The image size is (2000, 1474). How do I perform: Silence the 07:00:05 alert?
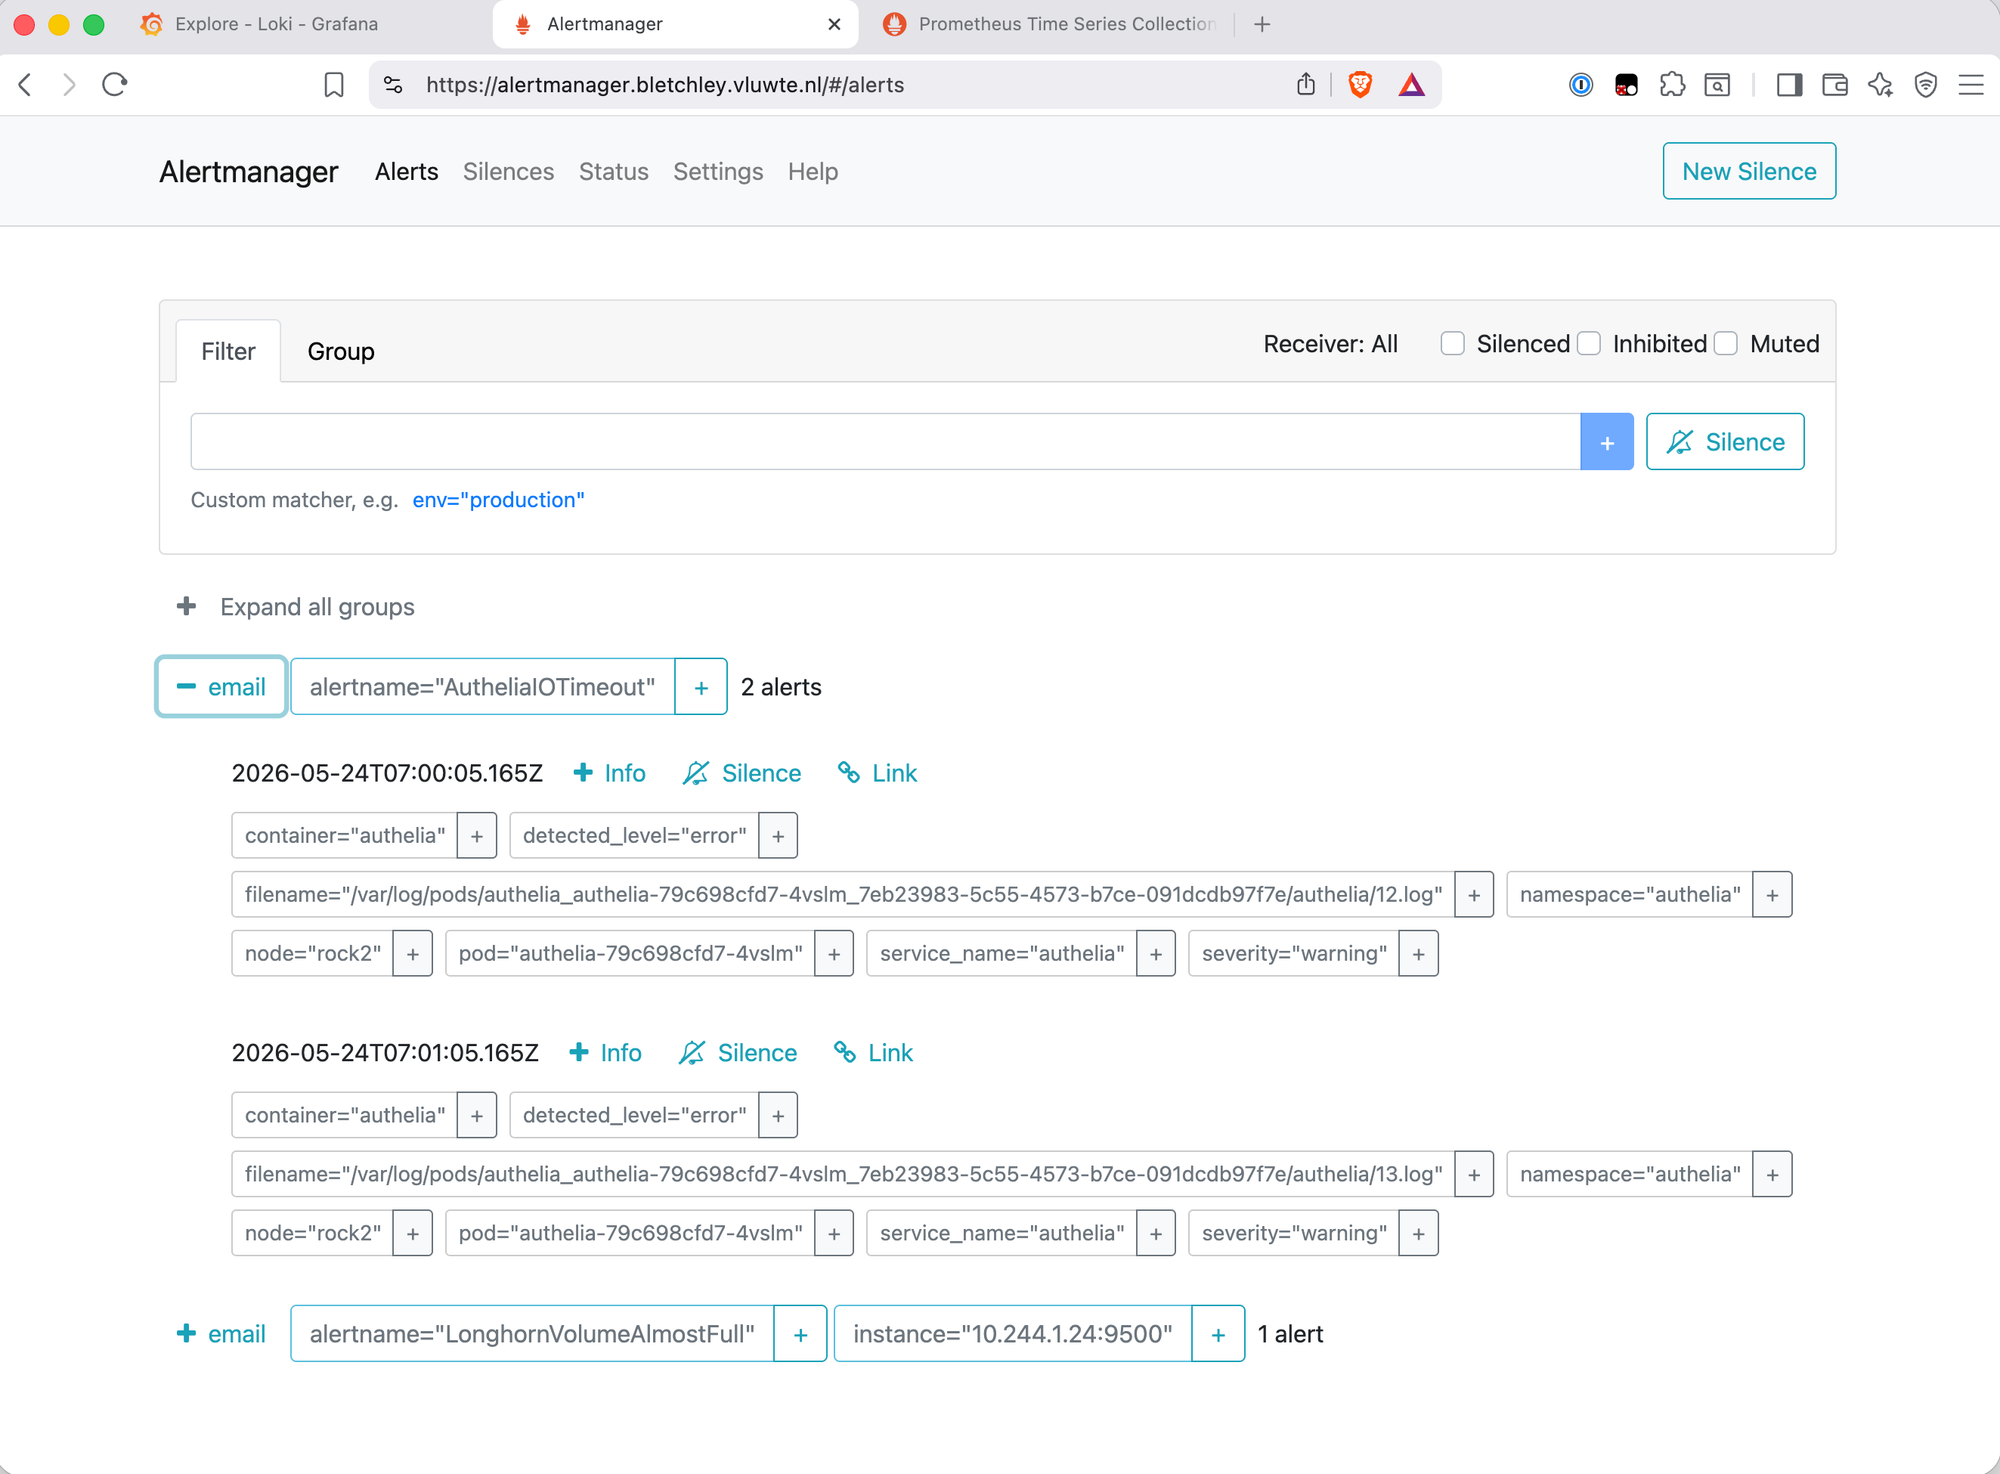pyautogui.click(x=742, y=774)
